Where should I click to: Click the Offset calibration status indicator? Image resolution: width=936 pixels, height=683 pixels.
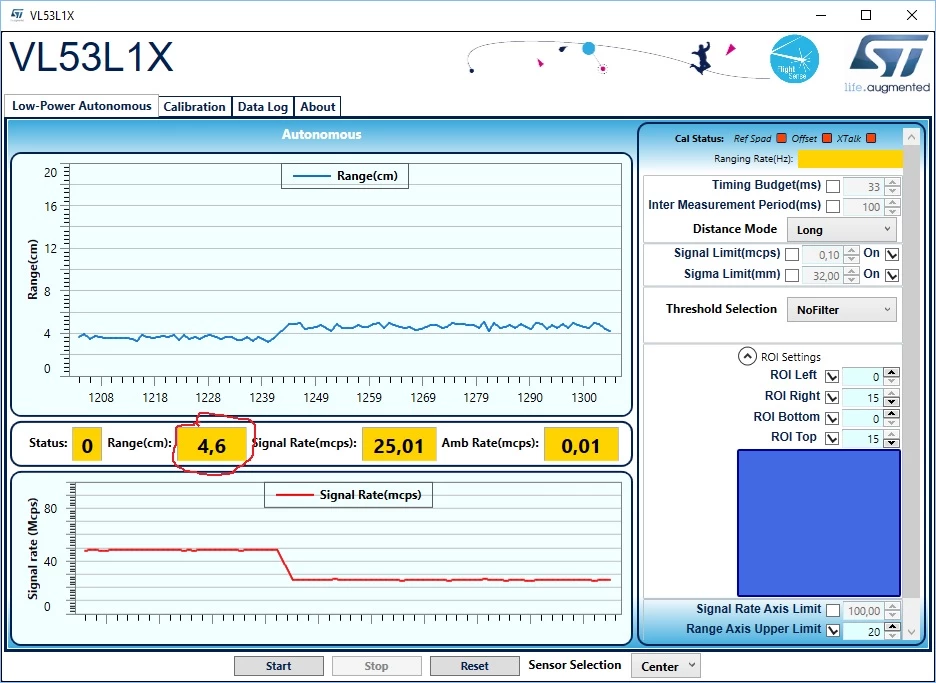827,139
